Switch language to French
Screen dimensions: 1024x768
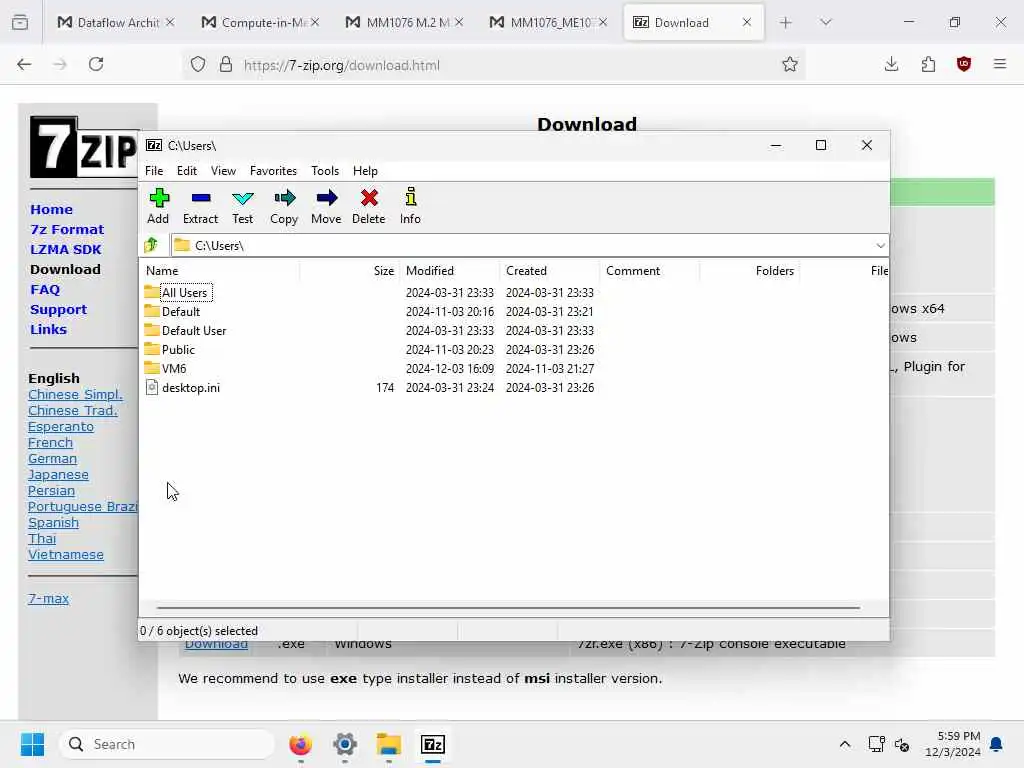tap(50, 442)
